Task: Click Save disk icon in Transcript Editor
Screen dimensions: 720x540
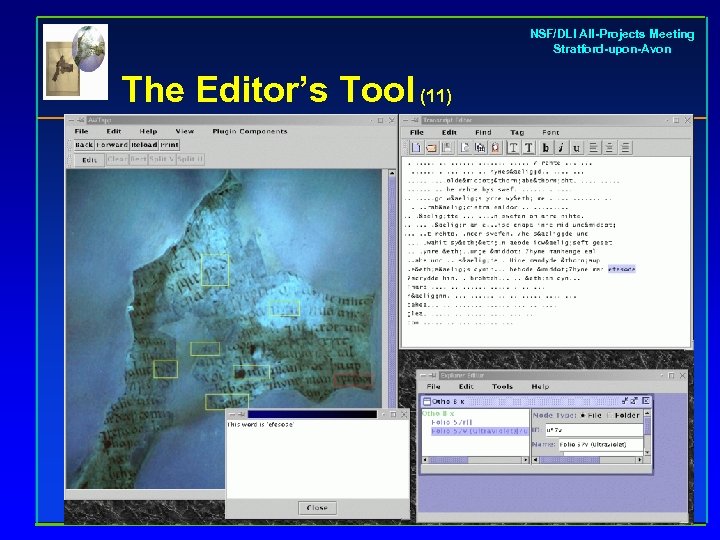Action: (x=447, y=147)
